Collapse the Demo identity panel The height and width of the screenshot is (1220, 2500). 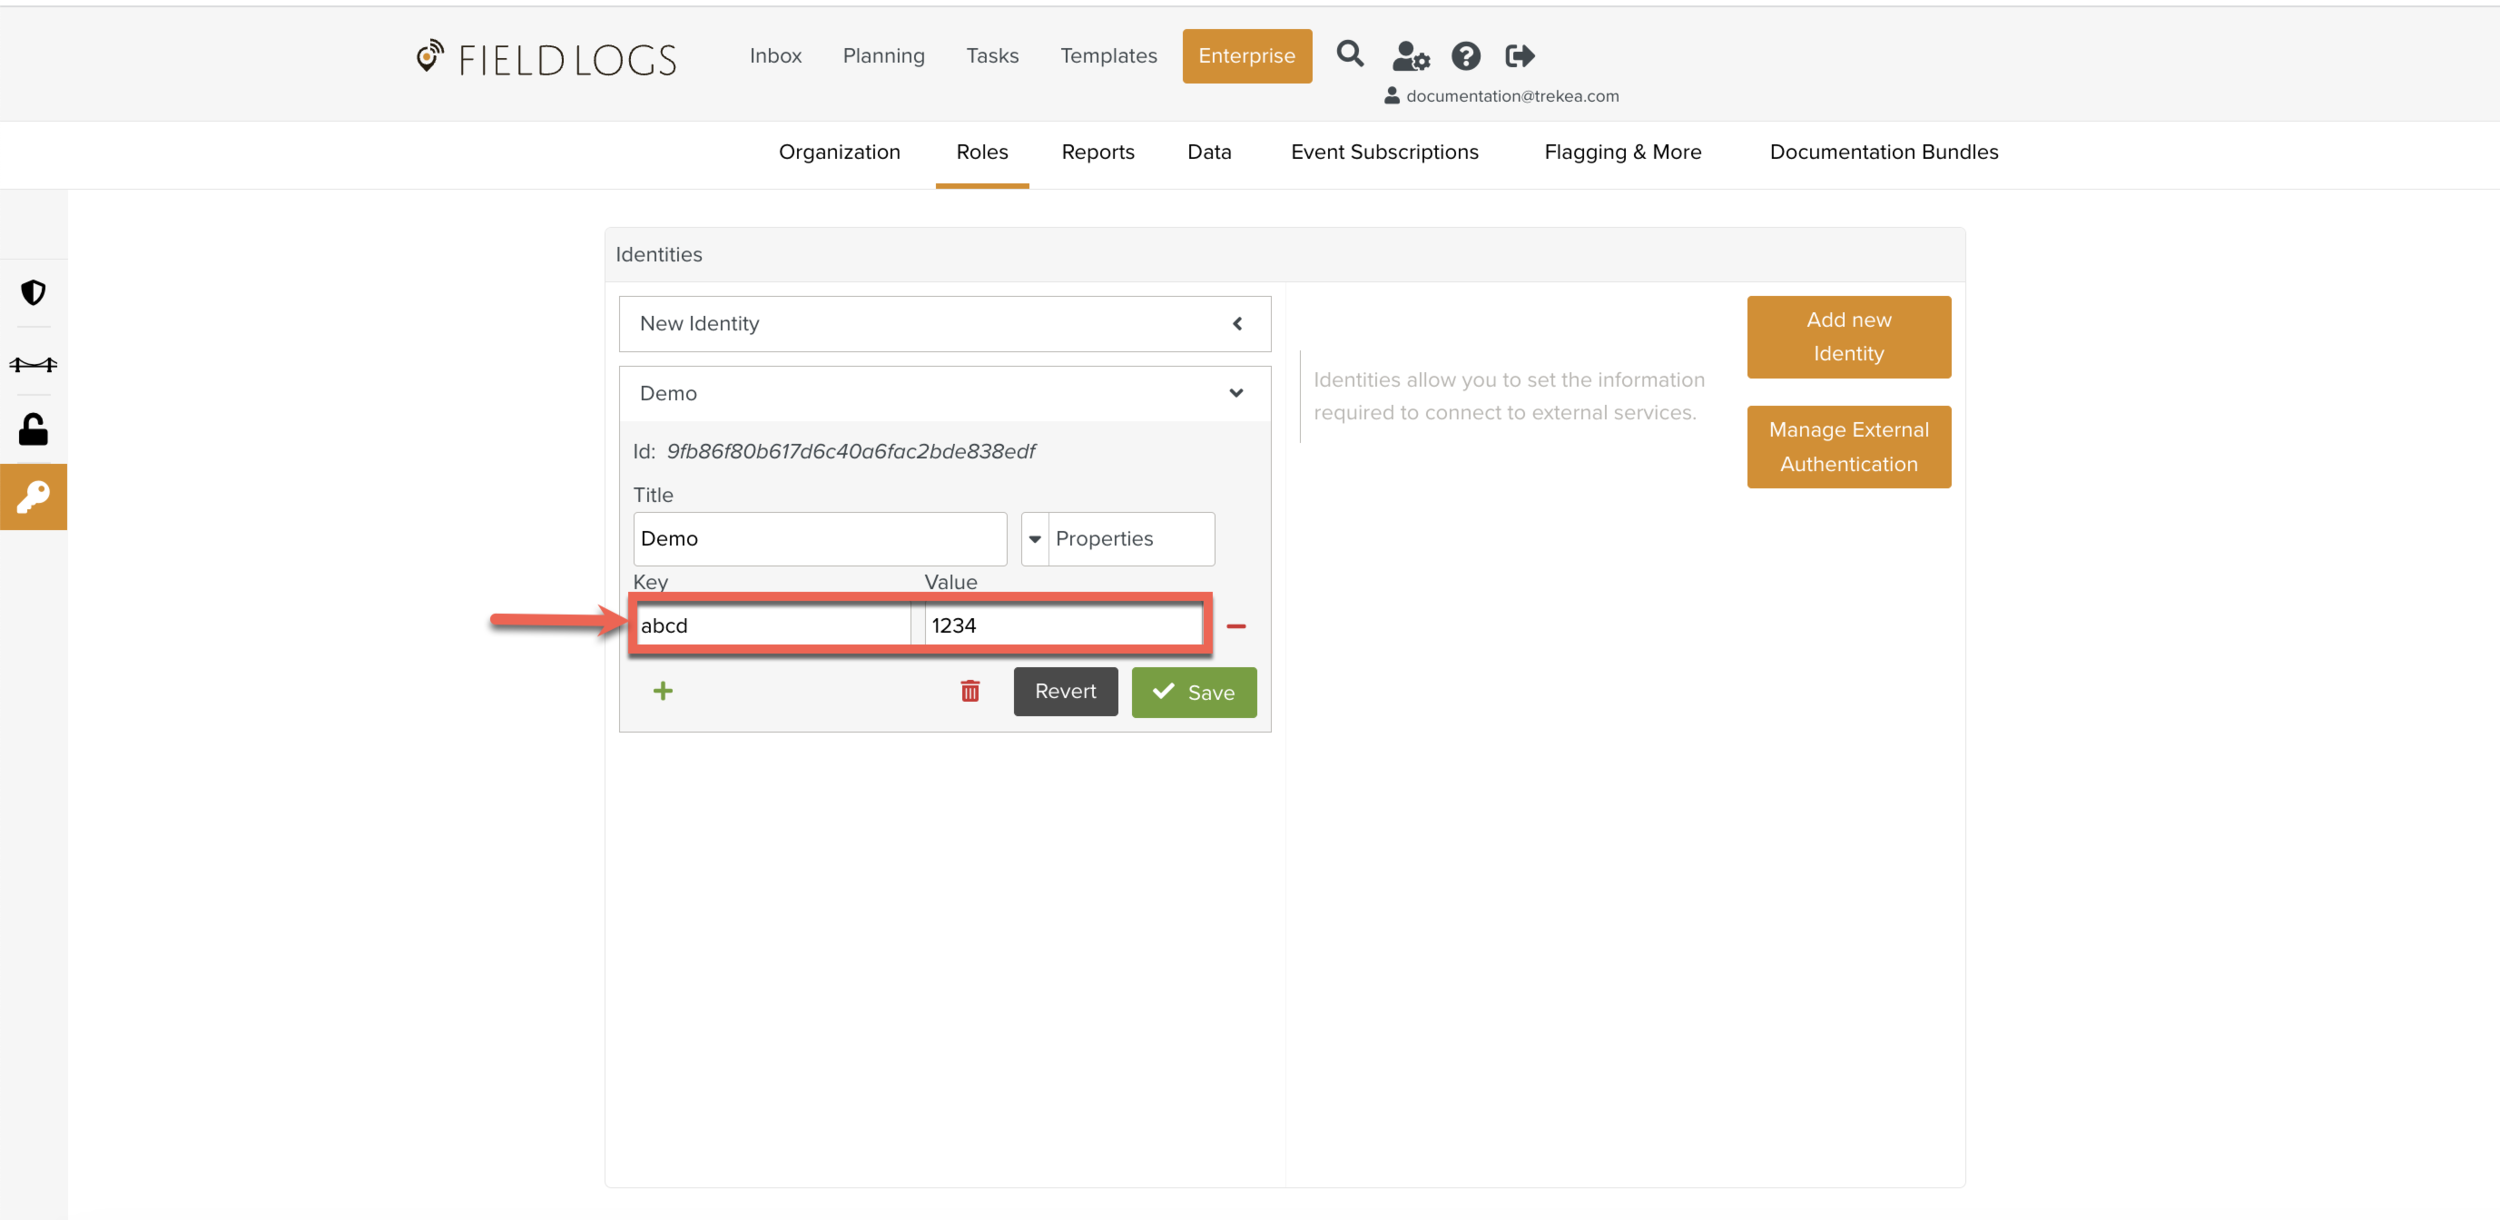1236,393
